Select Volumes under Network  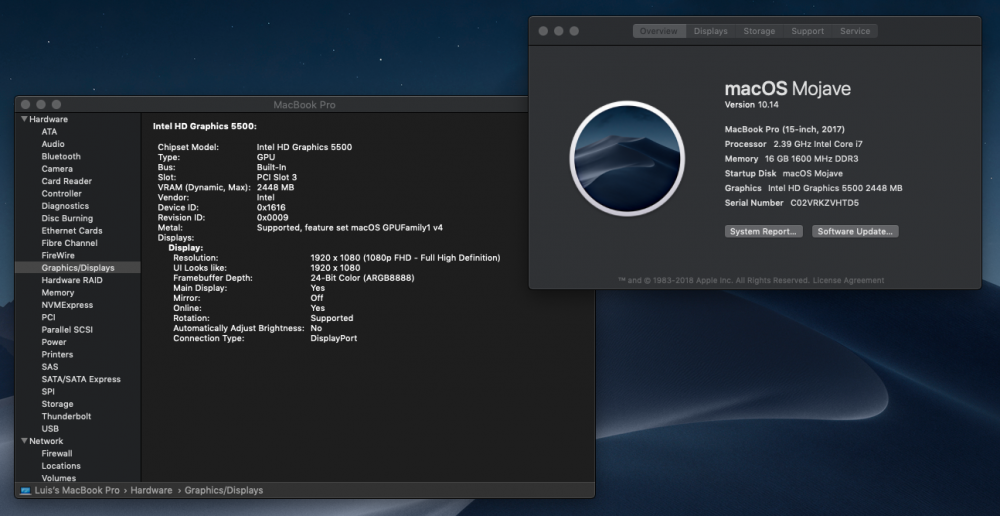click(59, 478)
